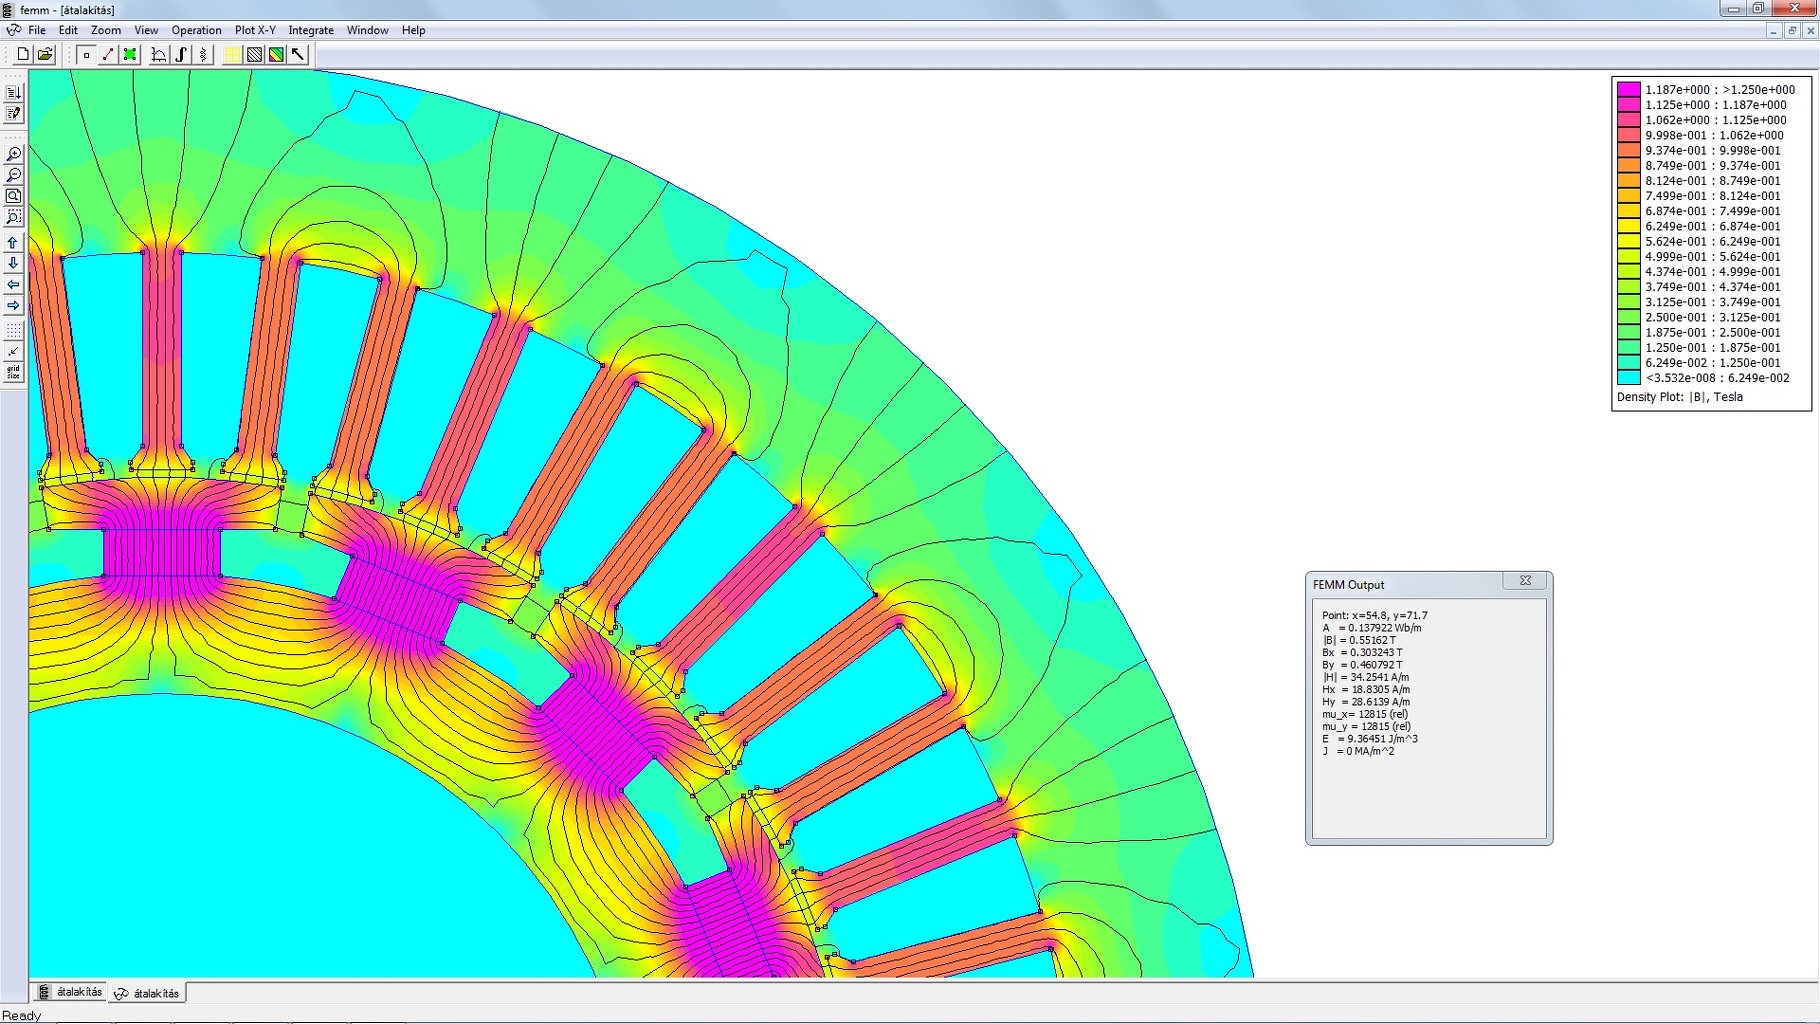Click the document glasses icon beside File

coord(13,30)
